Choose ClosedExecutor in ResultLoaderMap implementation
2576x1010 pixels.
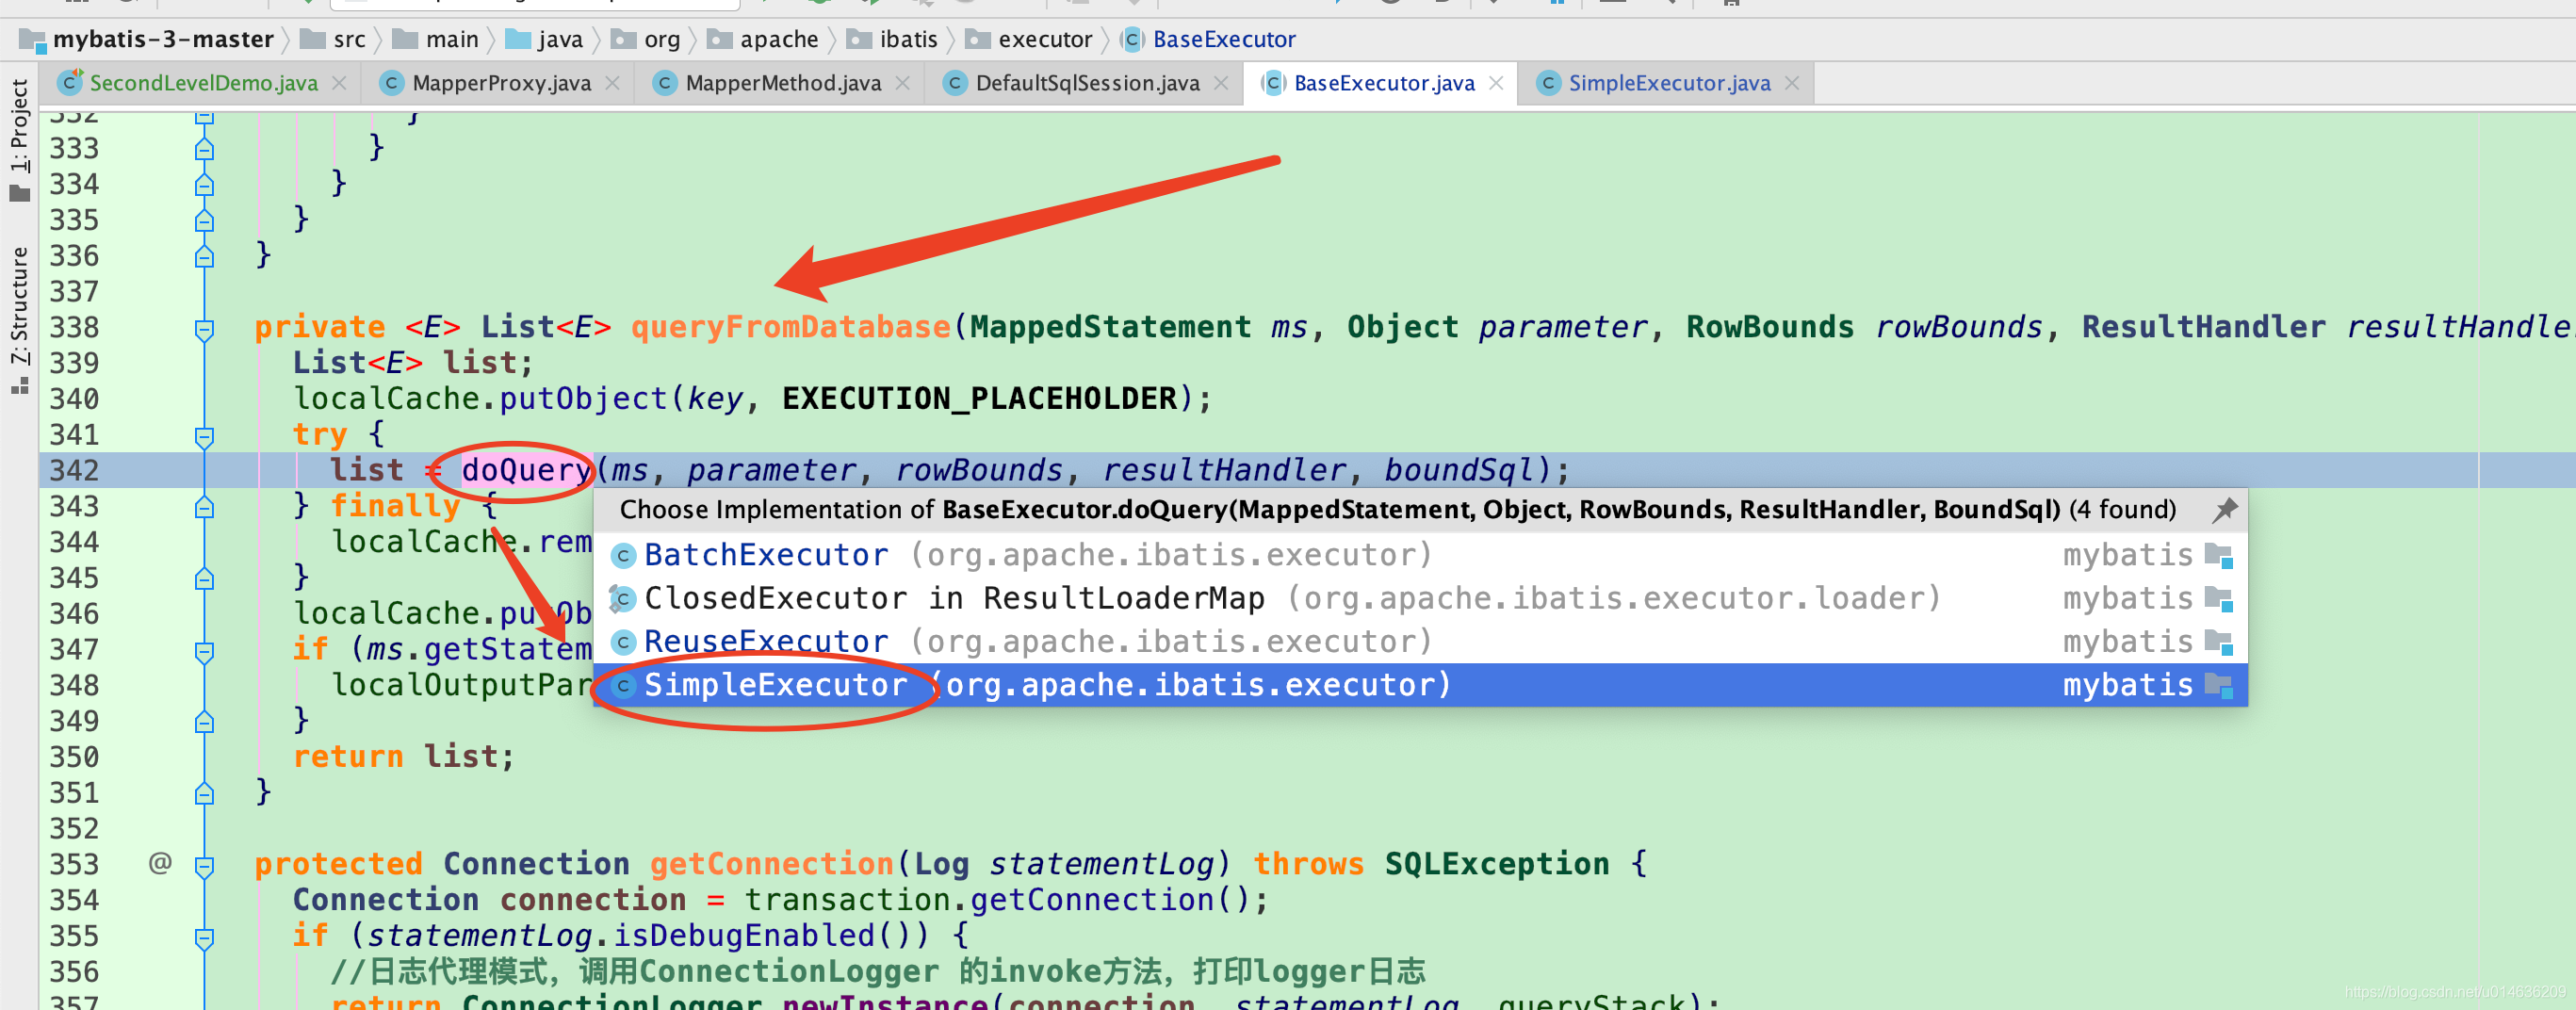[1420, 598]
